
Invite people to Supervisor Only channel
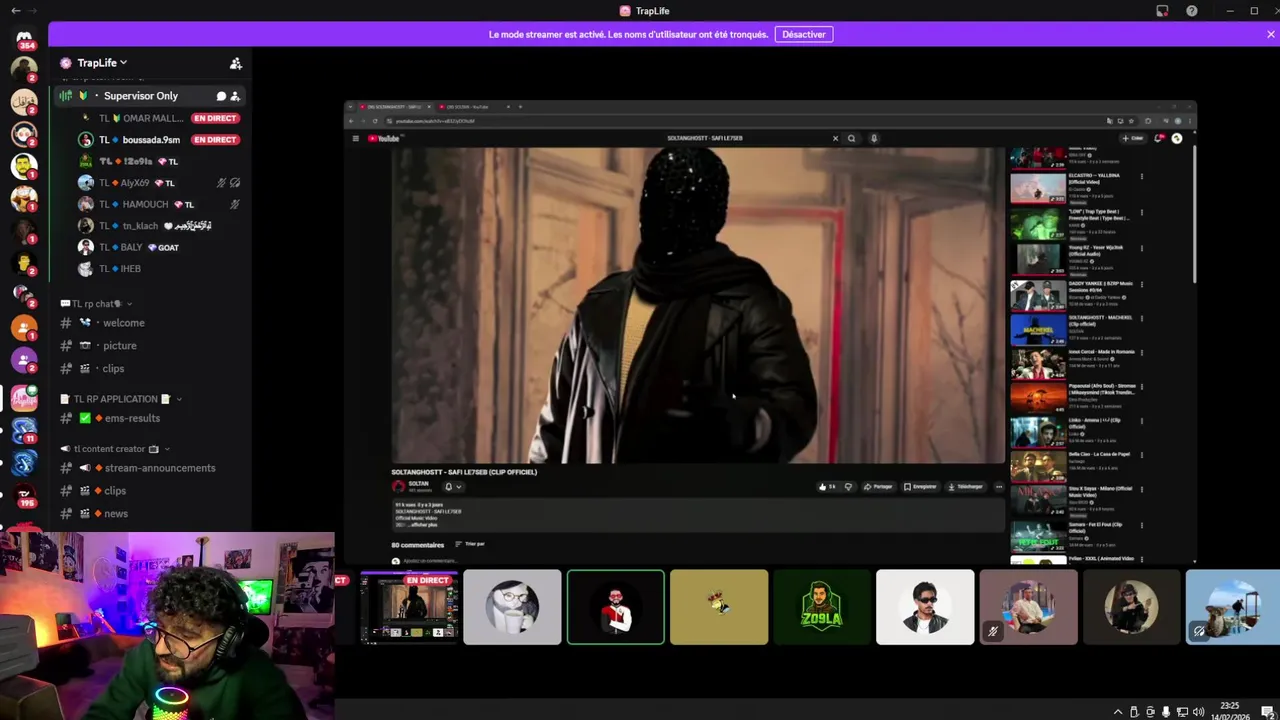tap(235, 96)
